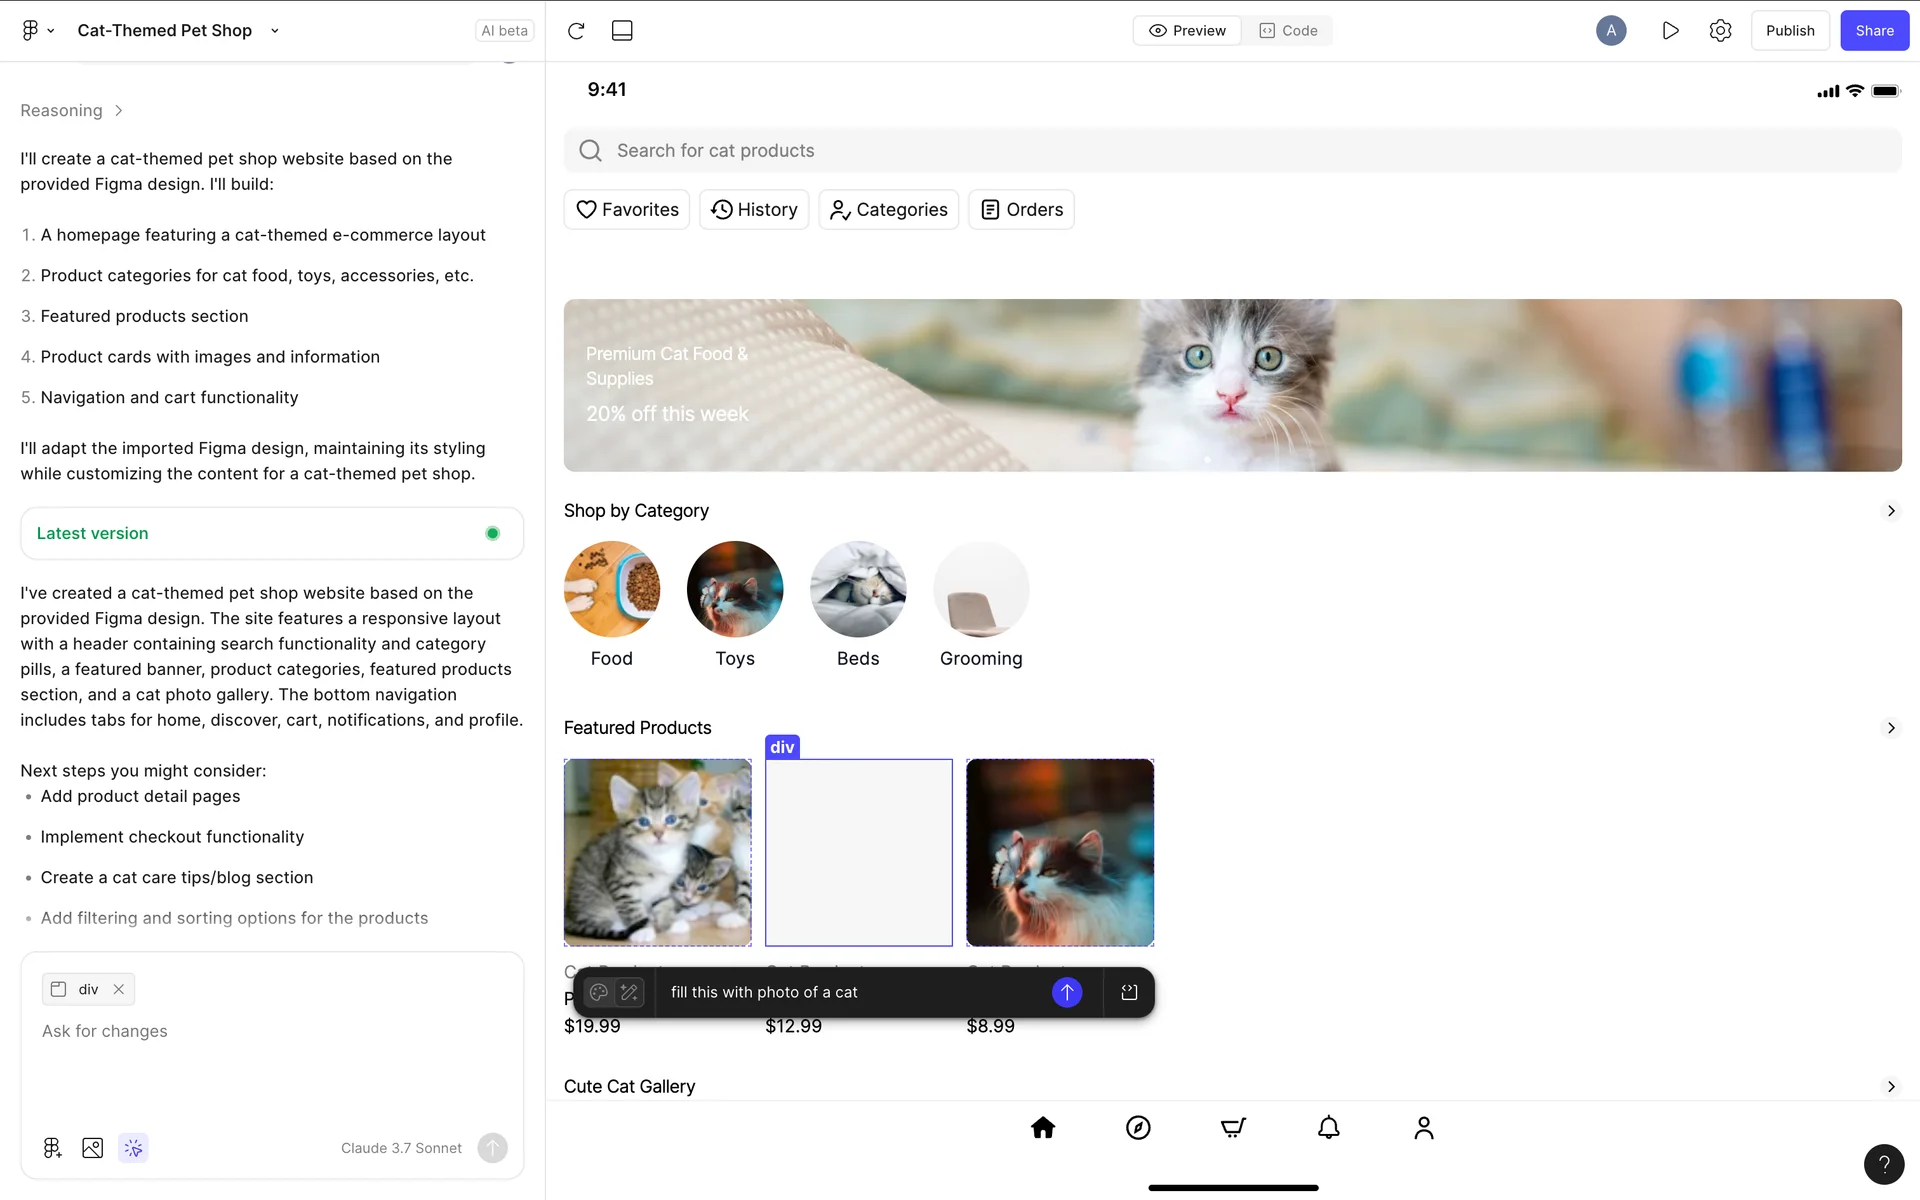1920x1200 pixels.
Task: Click the palette style icon in prompt bar
Action: pyautogui.click(x=599, y=992)
